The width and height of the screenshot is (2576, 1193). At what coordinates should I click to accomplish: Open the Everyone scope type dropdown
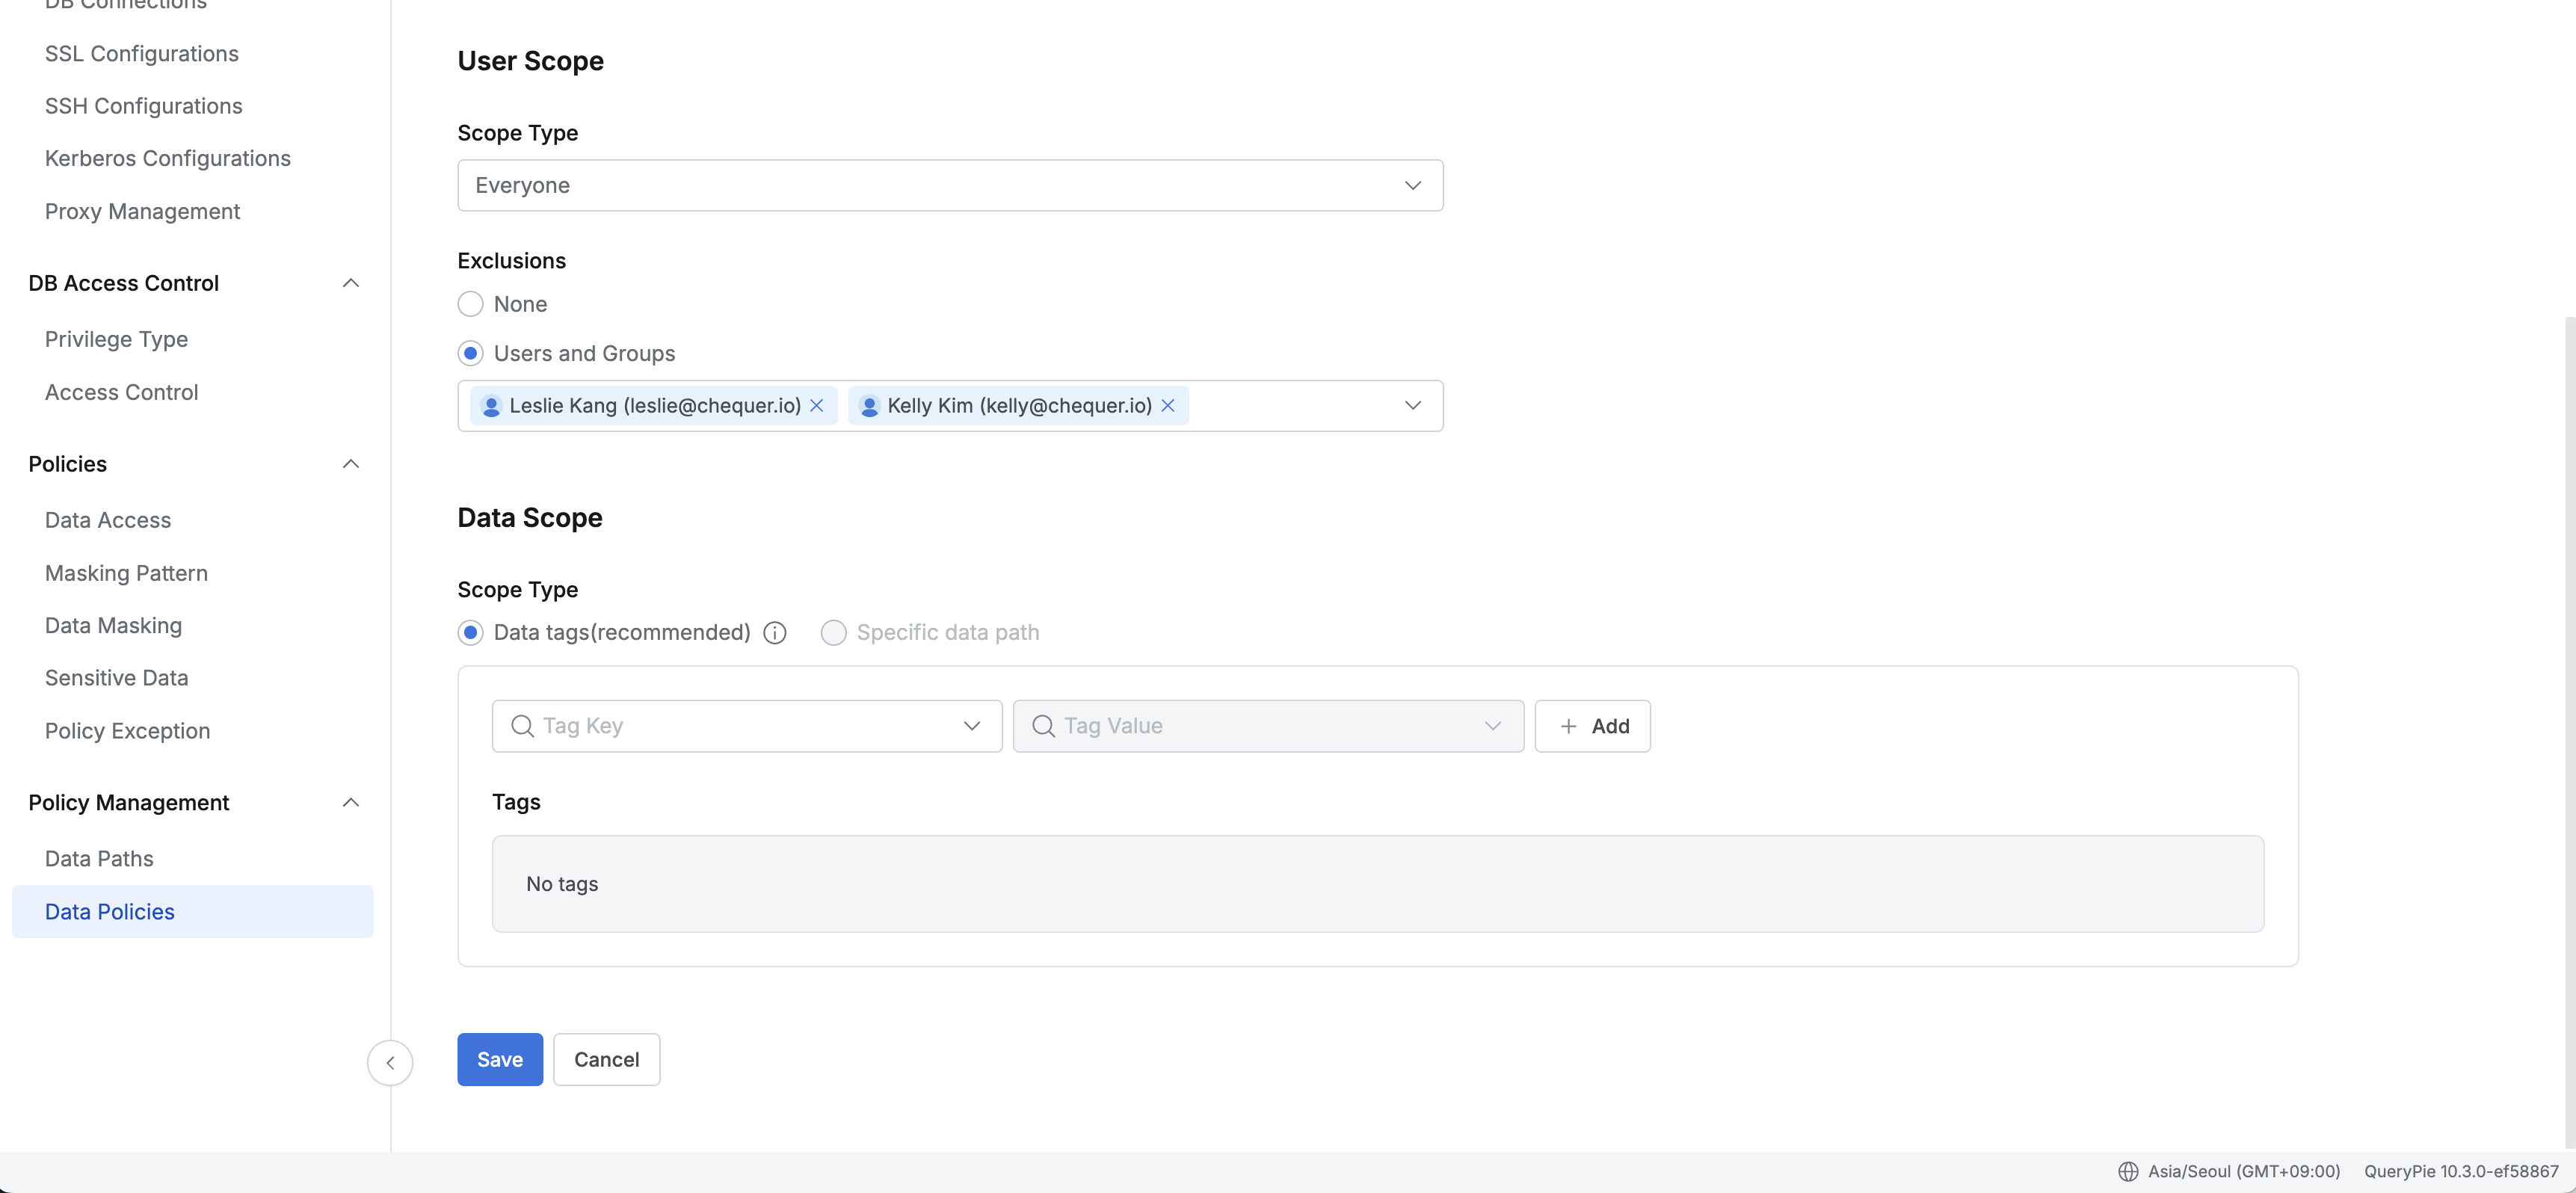(950, 185)
